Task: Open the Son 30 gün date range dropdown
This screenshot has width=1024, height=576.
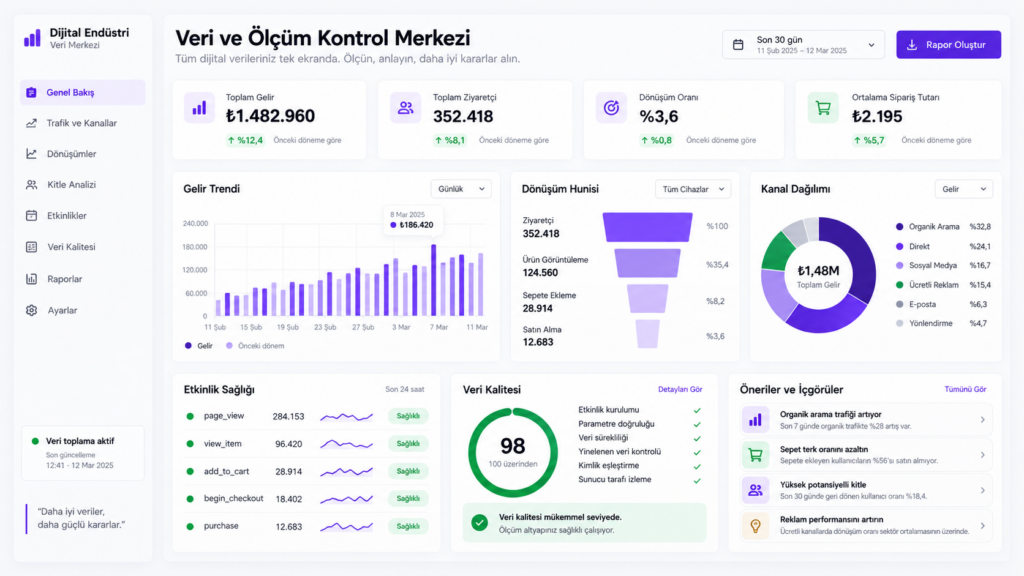Action: (803, 45)
